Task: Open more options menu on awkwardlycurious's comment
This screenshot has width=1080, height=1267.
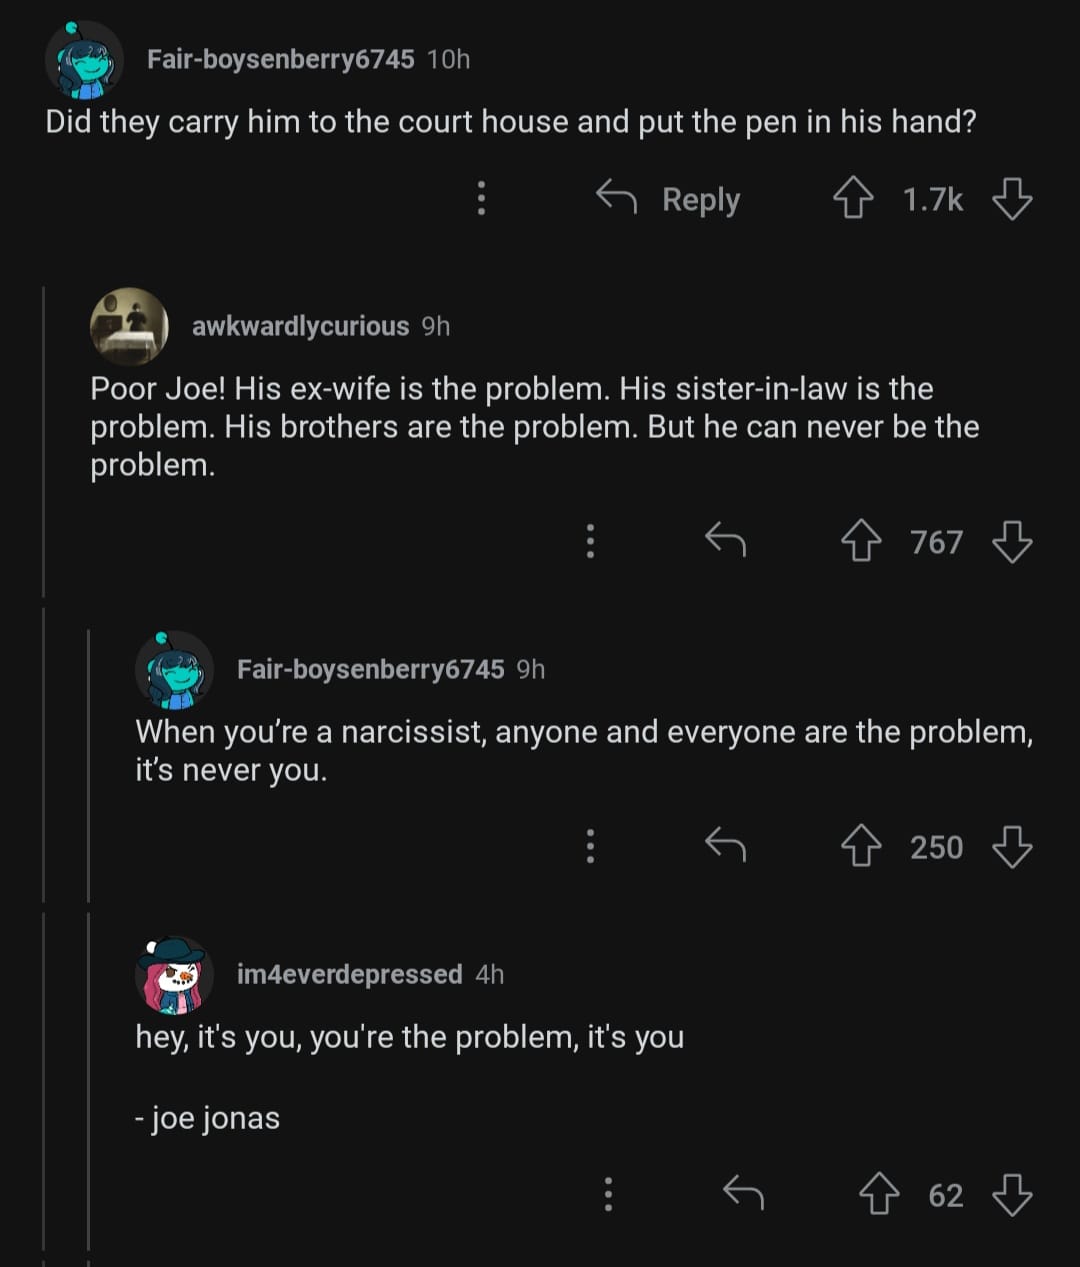Action: click(x=590, y=541)
